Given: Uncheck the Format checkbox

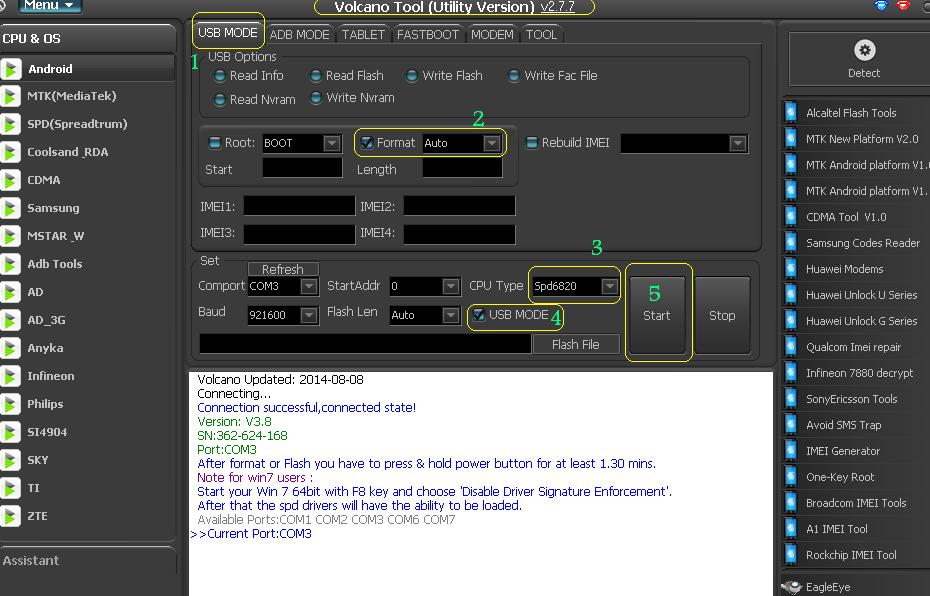Looking at the screenshot, I should click(367, 143).
